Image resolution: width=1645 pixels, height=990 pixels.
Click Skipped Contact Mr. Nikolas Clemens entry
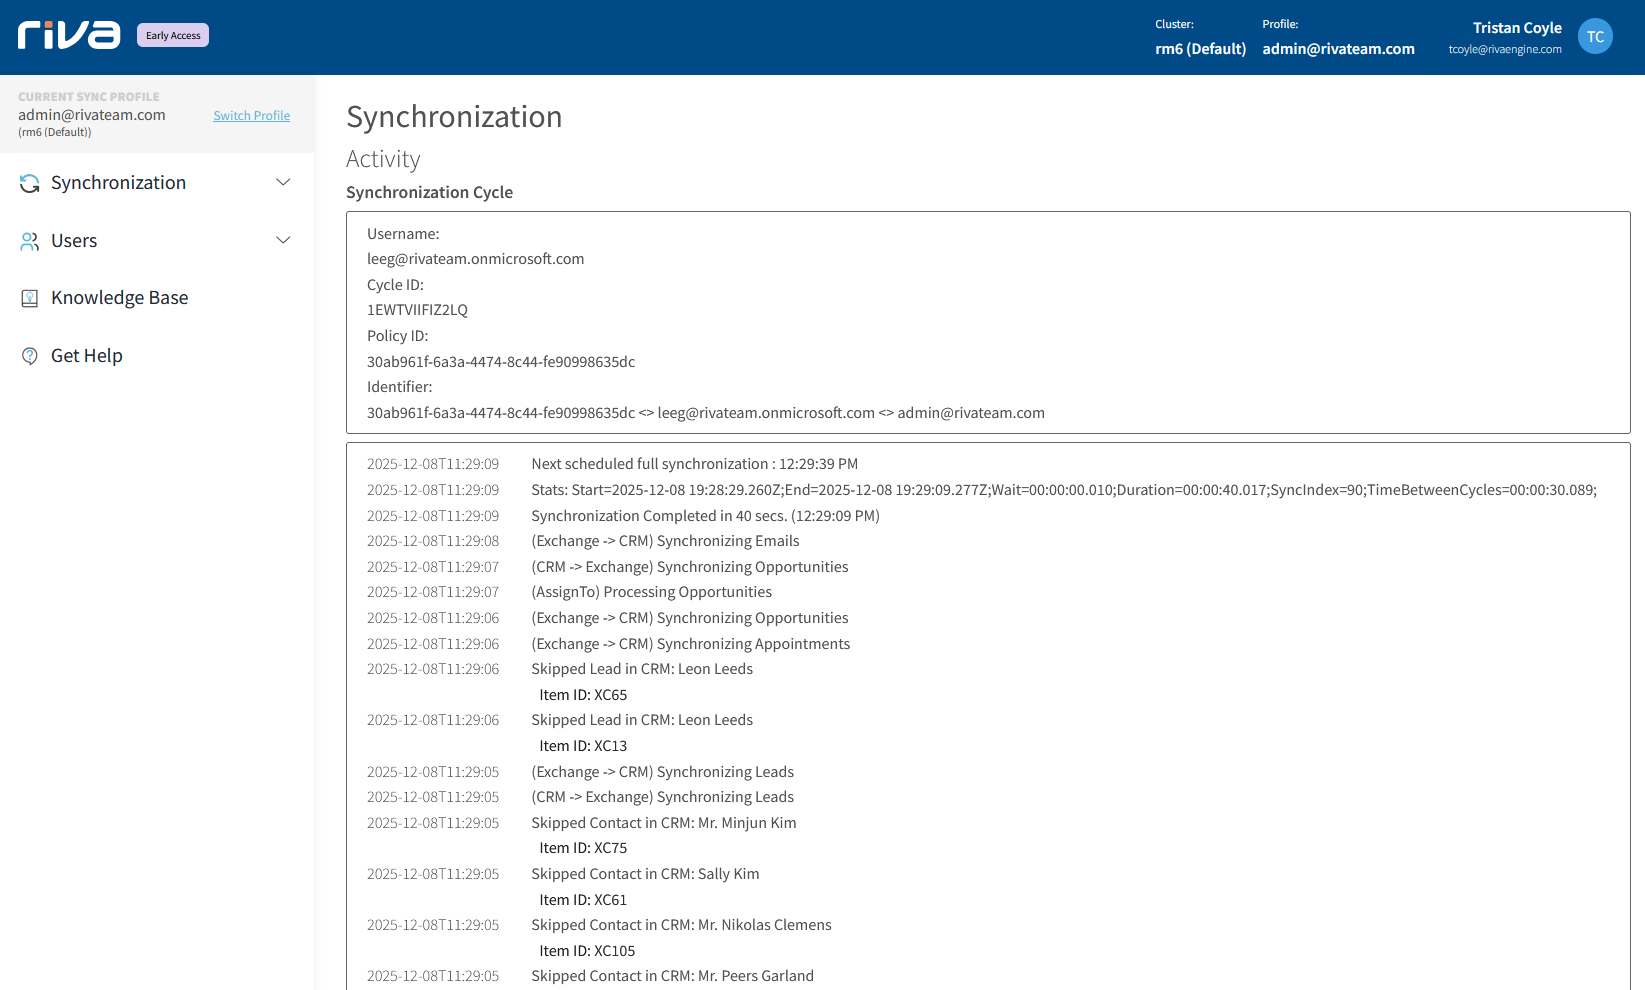[682, 925]
